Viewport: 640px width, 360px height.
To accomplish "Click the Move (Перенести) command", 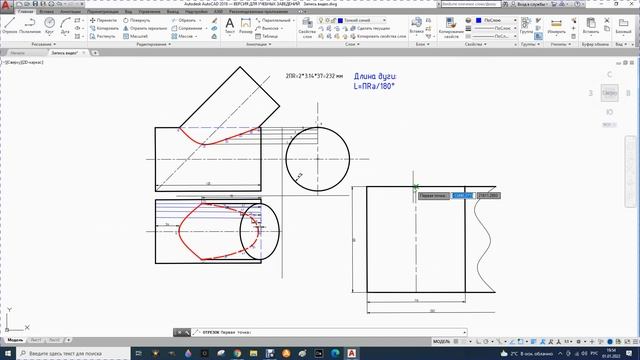I will pos(103,20).
